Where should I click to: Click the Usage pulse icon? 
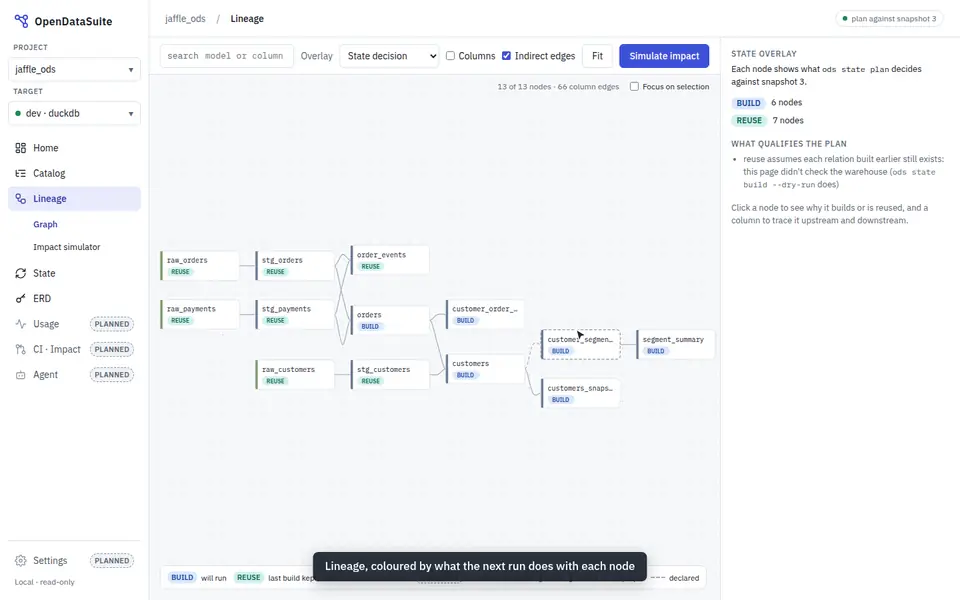[x=21, y=324]
